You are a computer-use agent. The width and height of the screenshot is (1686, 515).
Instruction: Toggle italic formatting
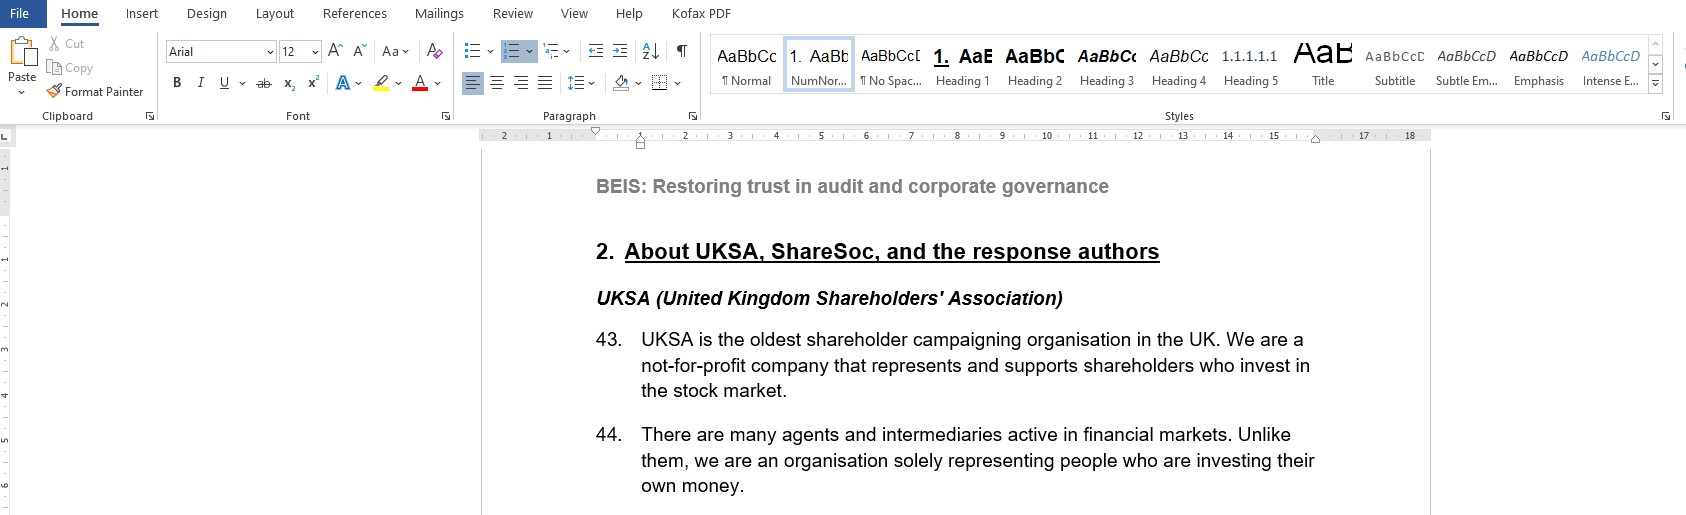(x=200, y=83)
